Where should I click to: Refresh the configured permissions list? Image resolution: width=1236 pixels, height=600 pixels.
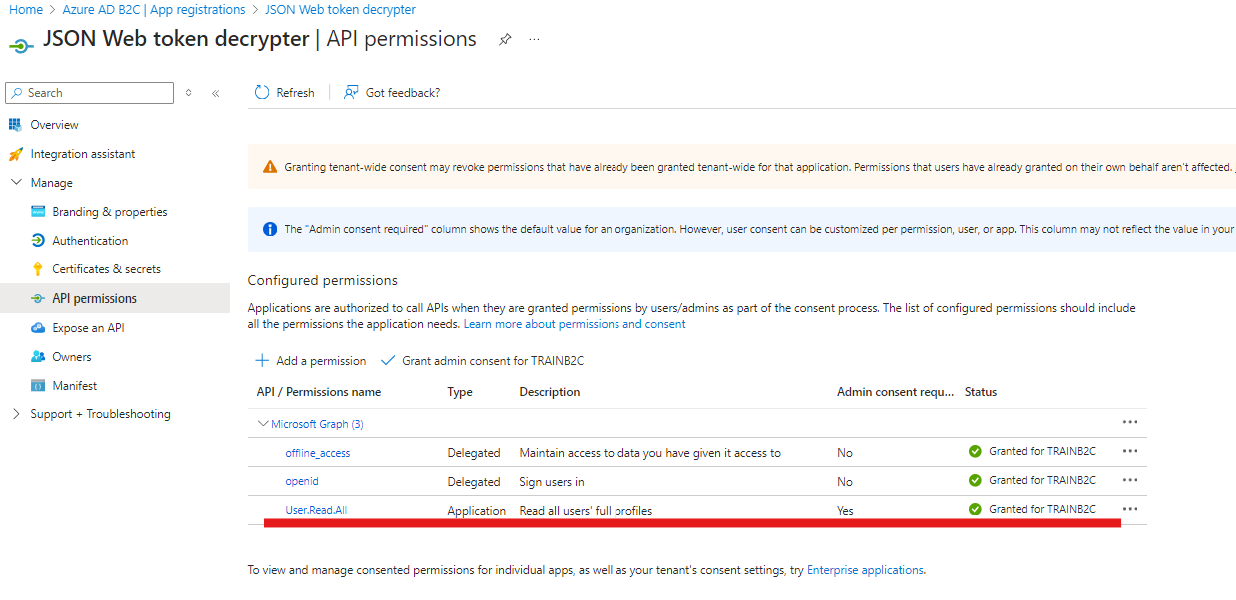284,92
